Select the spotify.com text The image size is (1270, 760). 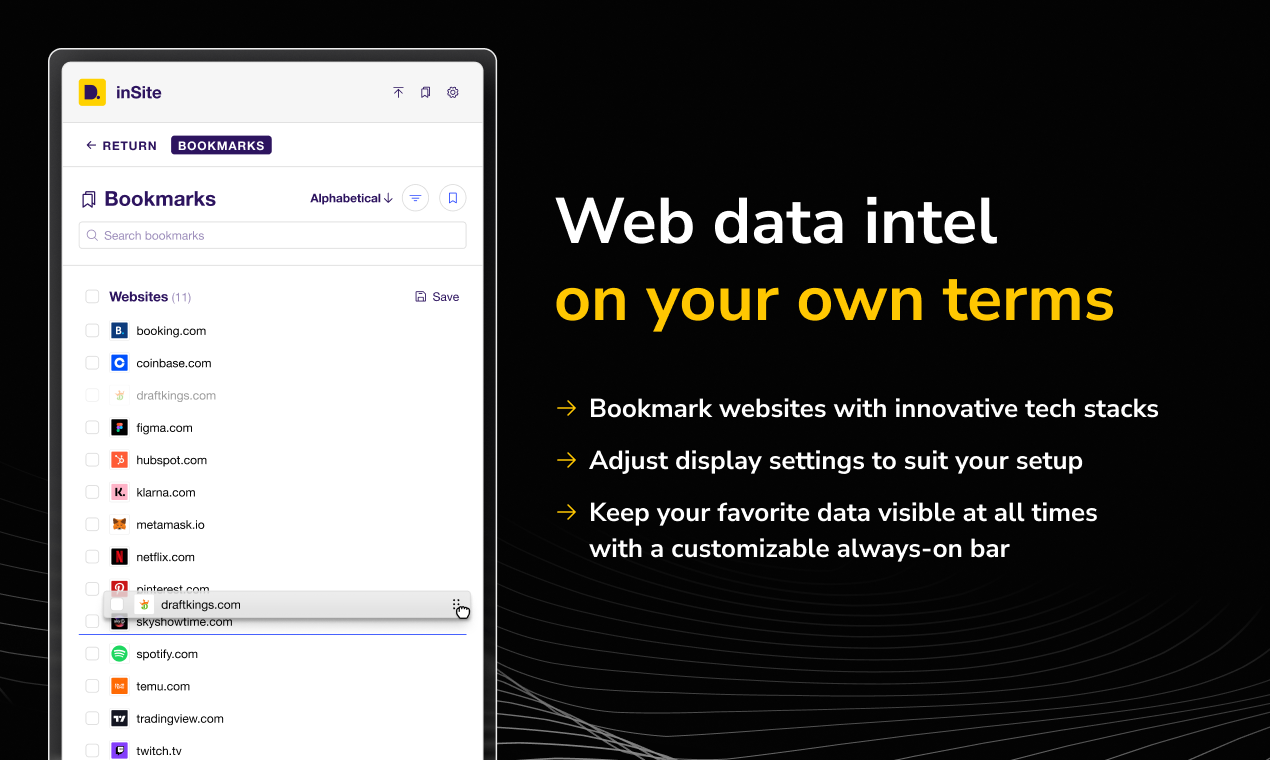[x=167, y=654]
